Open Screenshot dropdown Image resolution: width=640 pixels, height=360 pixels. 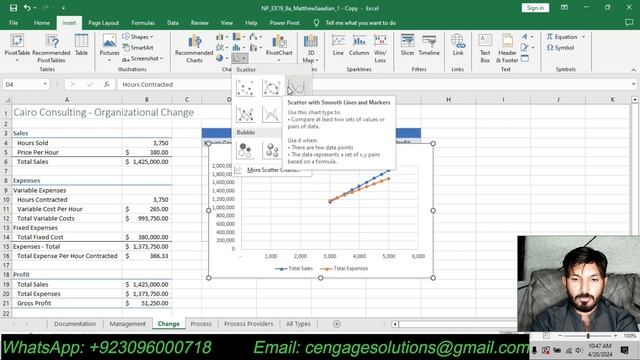pyautogui.click(x=142, y=59)
